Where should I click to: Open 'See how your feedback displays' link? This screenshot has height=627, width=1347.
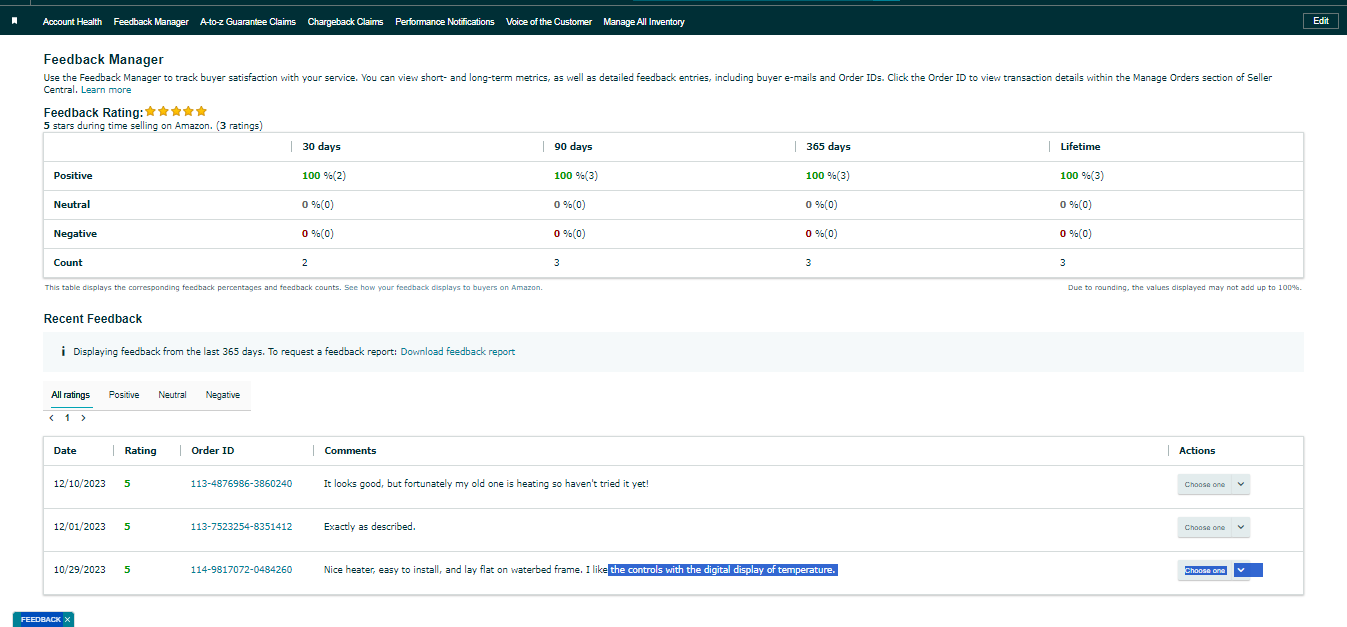[443, 287]
